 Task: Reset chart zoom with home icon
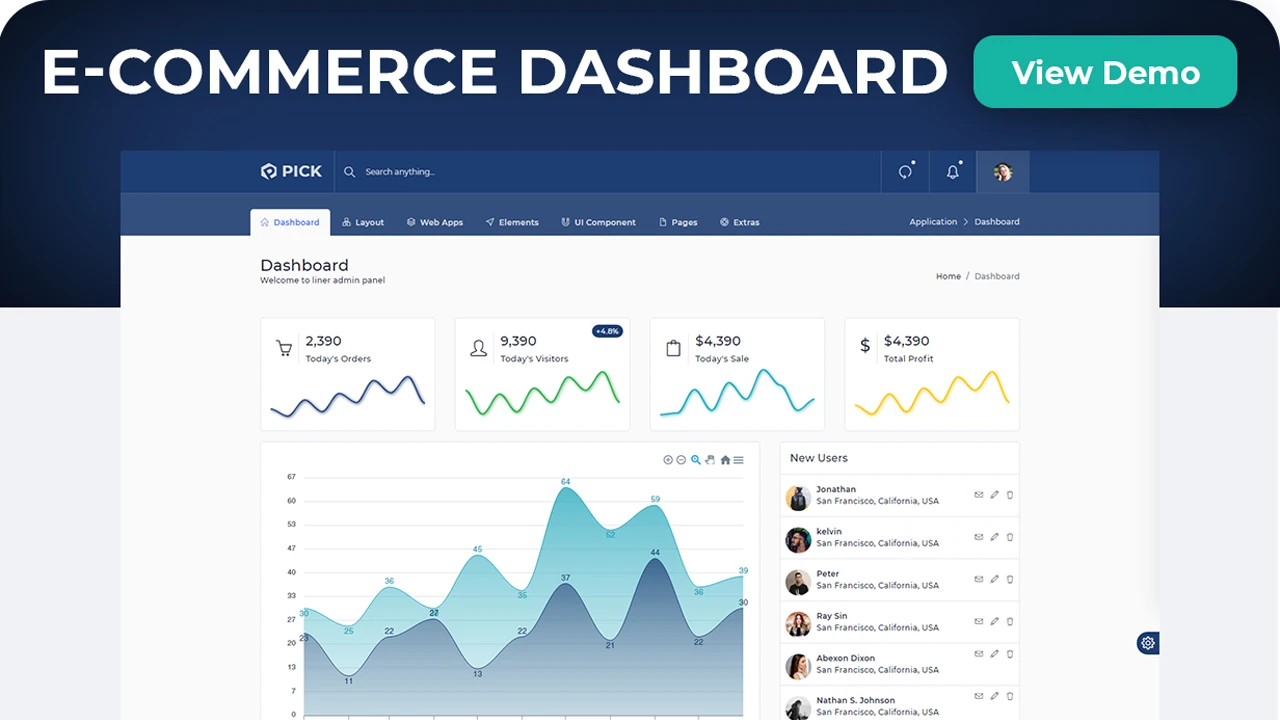pos(726,460)
